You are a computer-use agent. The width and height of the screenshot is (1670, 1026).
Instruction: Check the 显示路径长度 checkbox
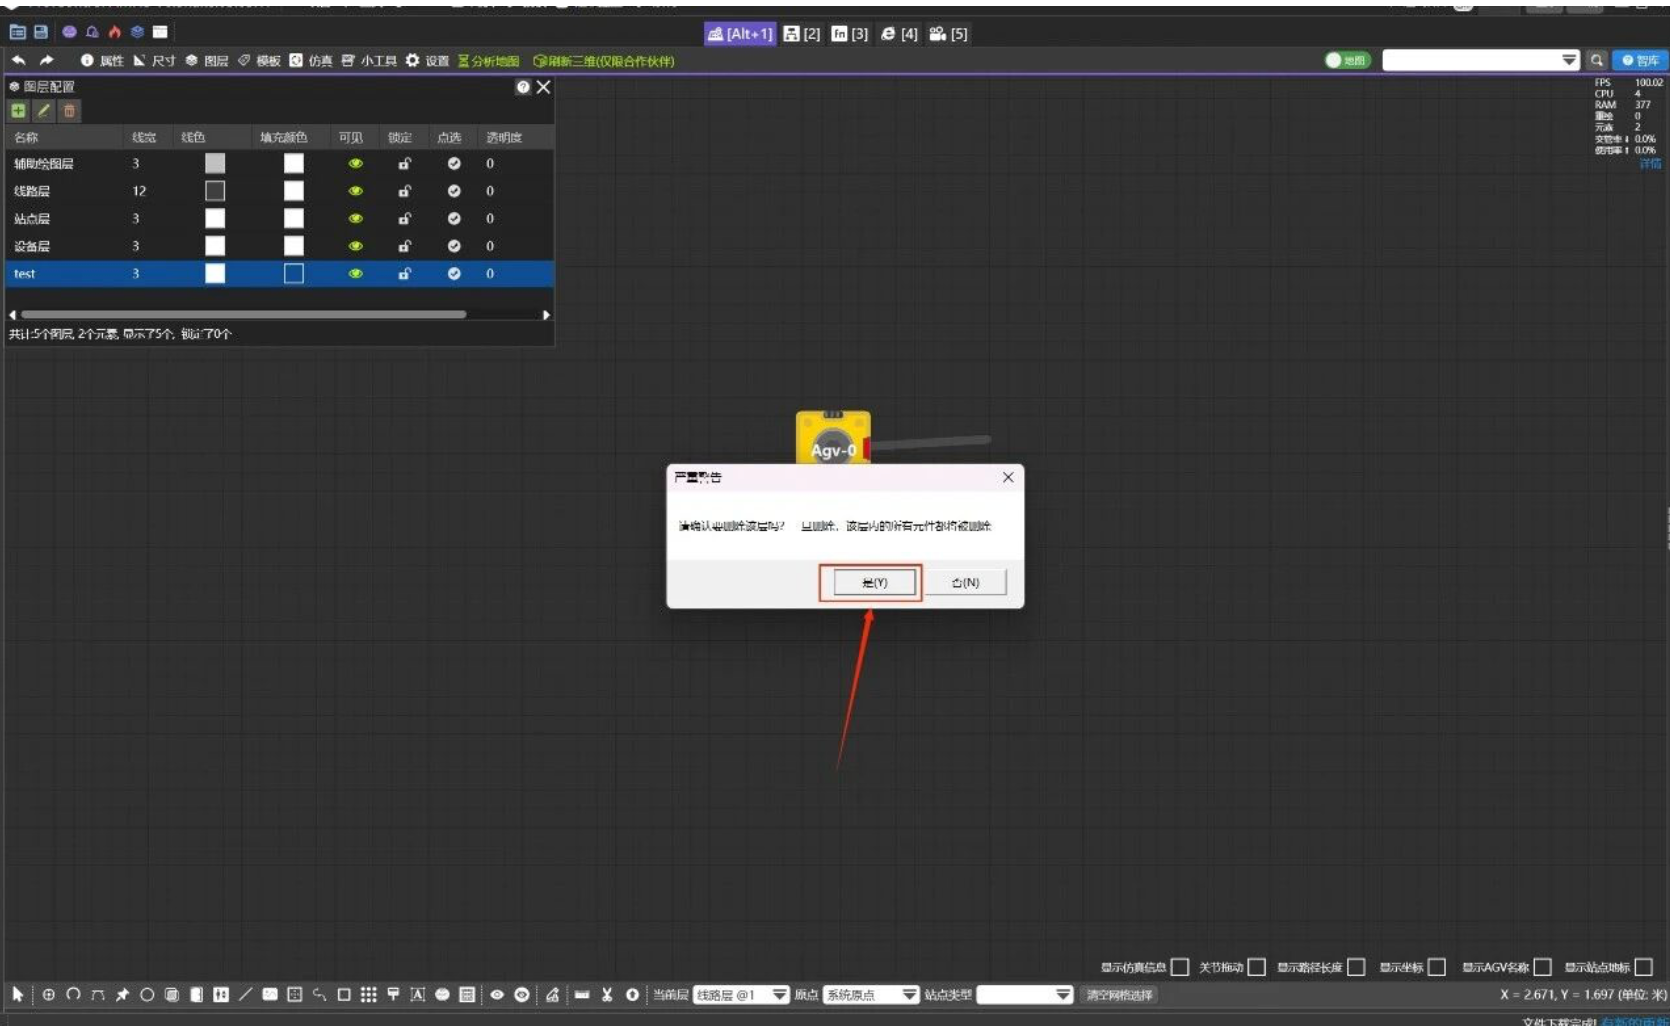[1356, 967]
